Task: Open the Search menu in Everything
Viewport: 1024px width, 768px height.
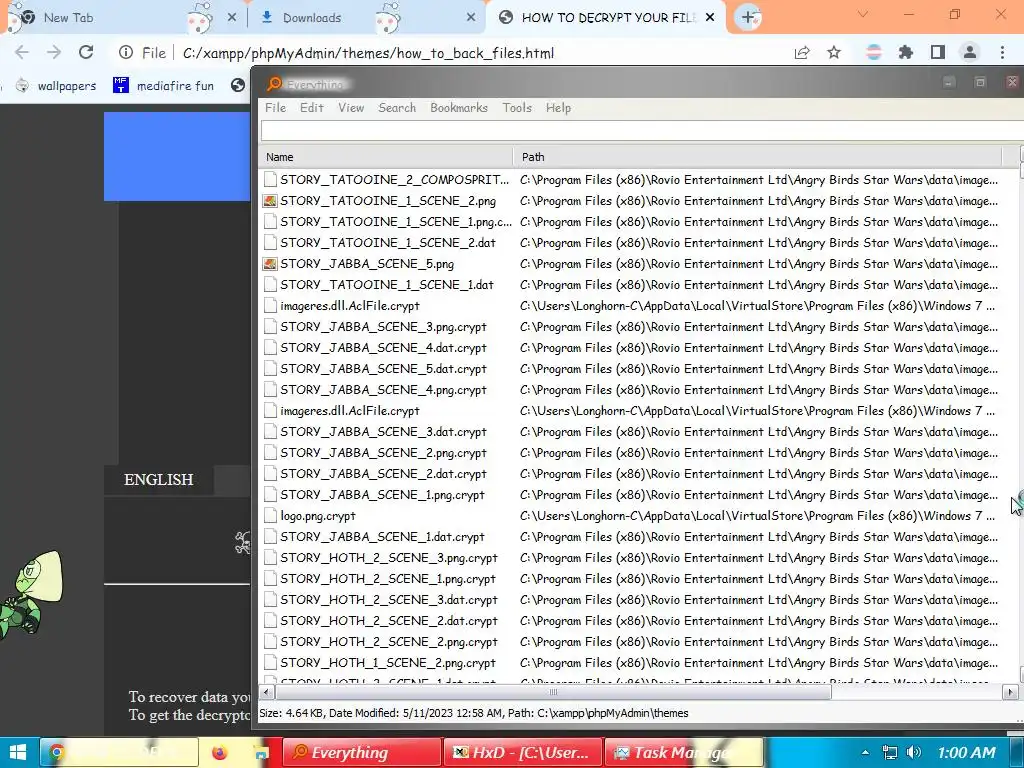Action: pos(397,108)
